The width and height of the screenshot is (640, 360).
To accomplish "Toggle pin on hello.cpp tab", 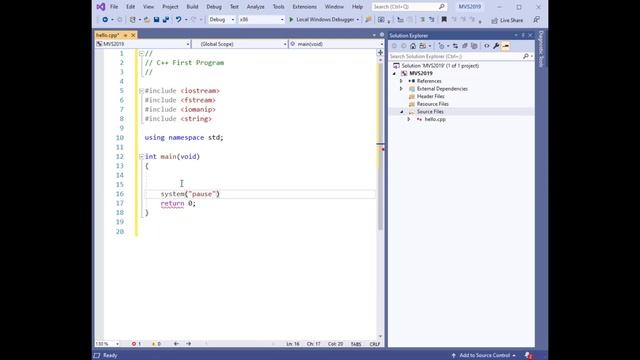I will tap(125, 35).
